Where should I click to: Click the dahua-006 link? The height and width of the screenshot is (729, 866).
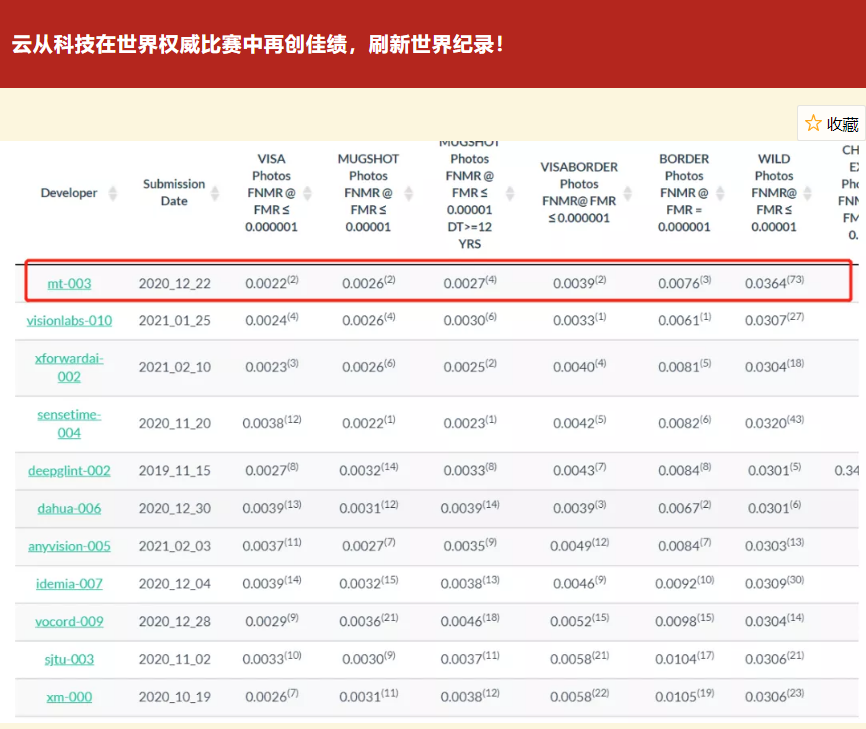click(x=69, y=508)
